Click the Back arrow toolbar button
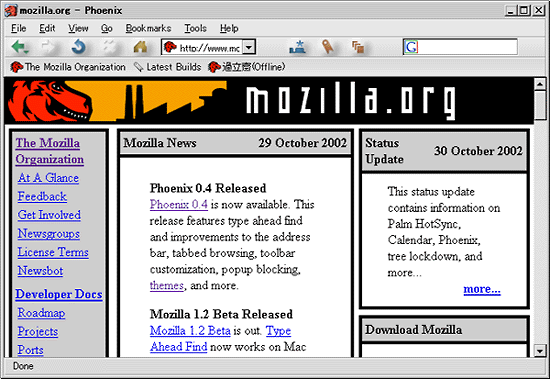The height and width of the screenshot is (379, 550). coord(20,47)
